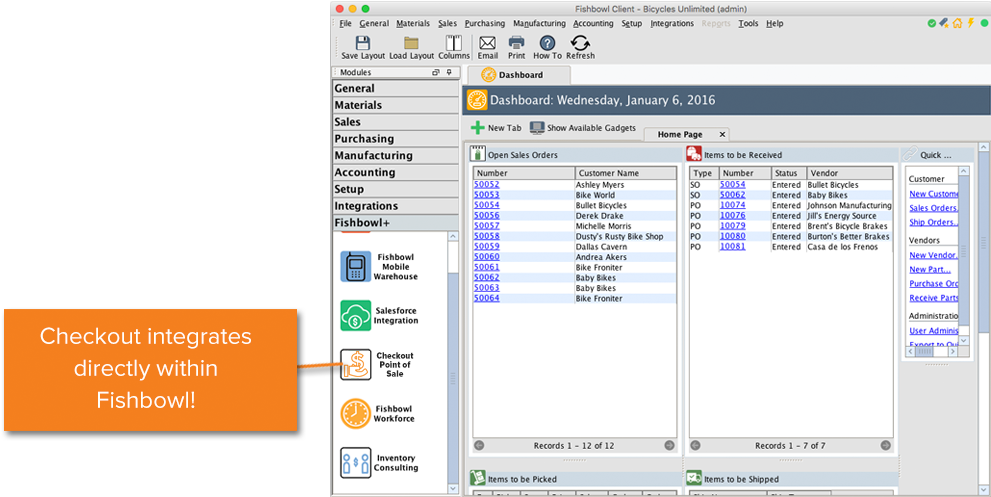The width and height of the screenshot is (991, 497).
Task: Click up arrow of modules list scrollbar
Action: (x=453, y=236)
